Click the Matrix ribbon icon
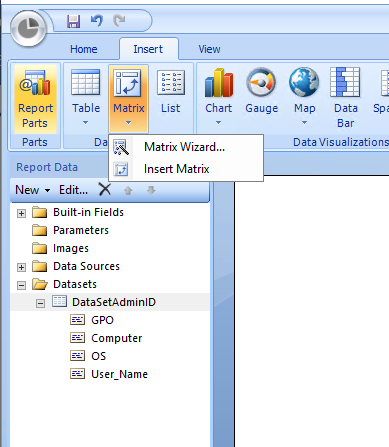This screenshot has height=447, width=389. point(128,83)
